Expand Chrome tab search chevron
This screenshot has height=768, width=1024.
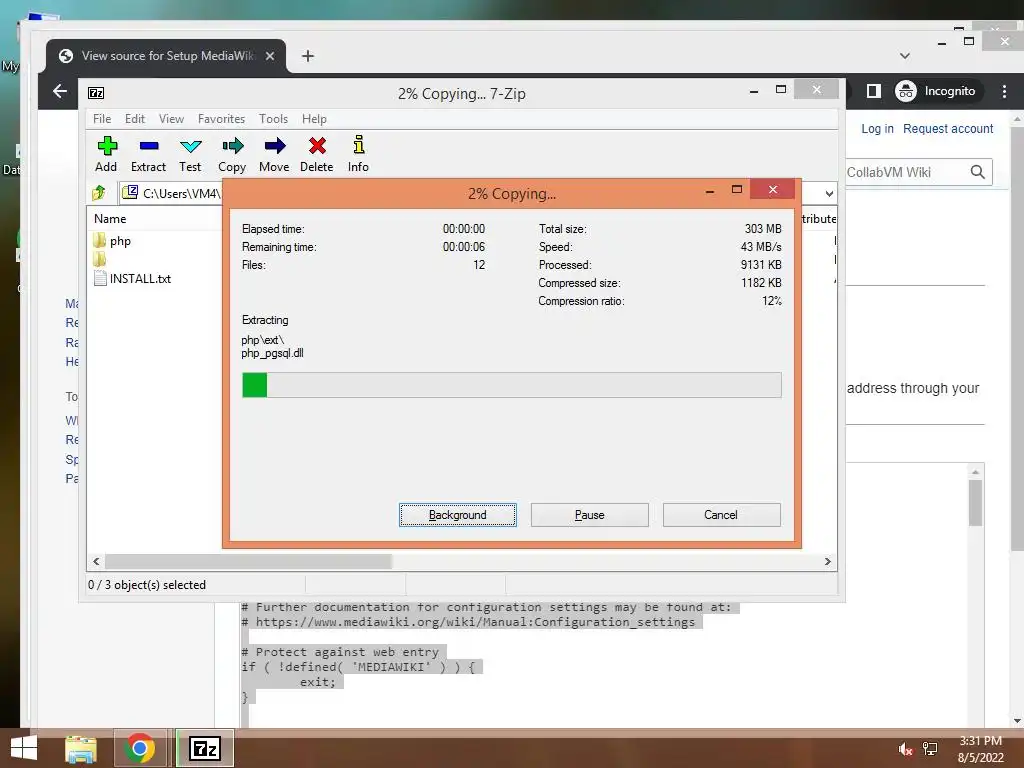[x=904, y=56]
